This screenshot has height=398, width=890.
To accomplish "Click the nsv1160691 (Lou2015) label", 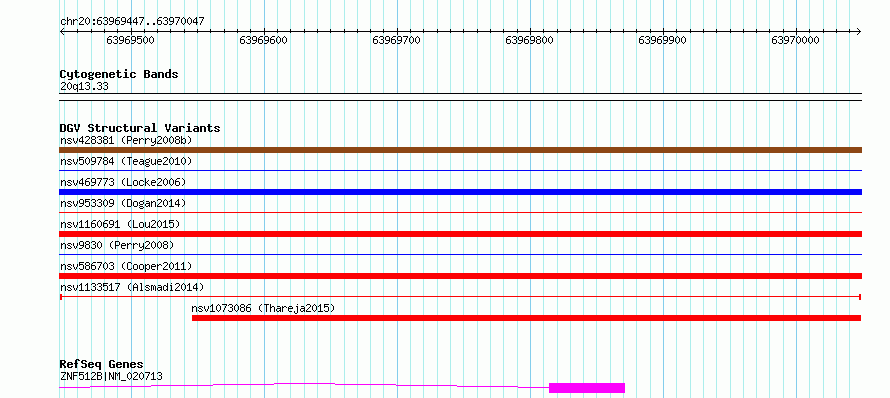I will (120, 224).
